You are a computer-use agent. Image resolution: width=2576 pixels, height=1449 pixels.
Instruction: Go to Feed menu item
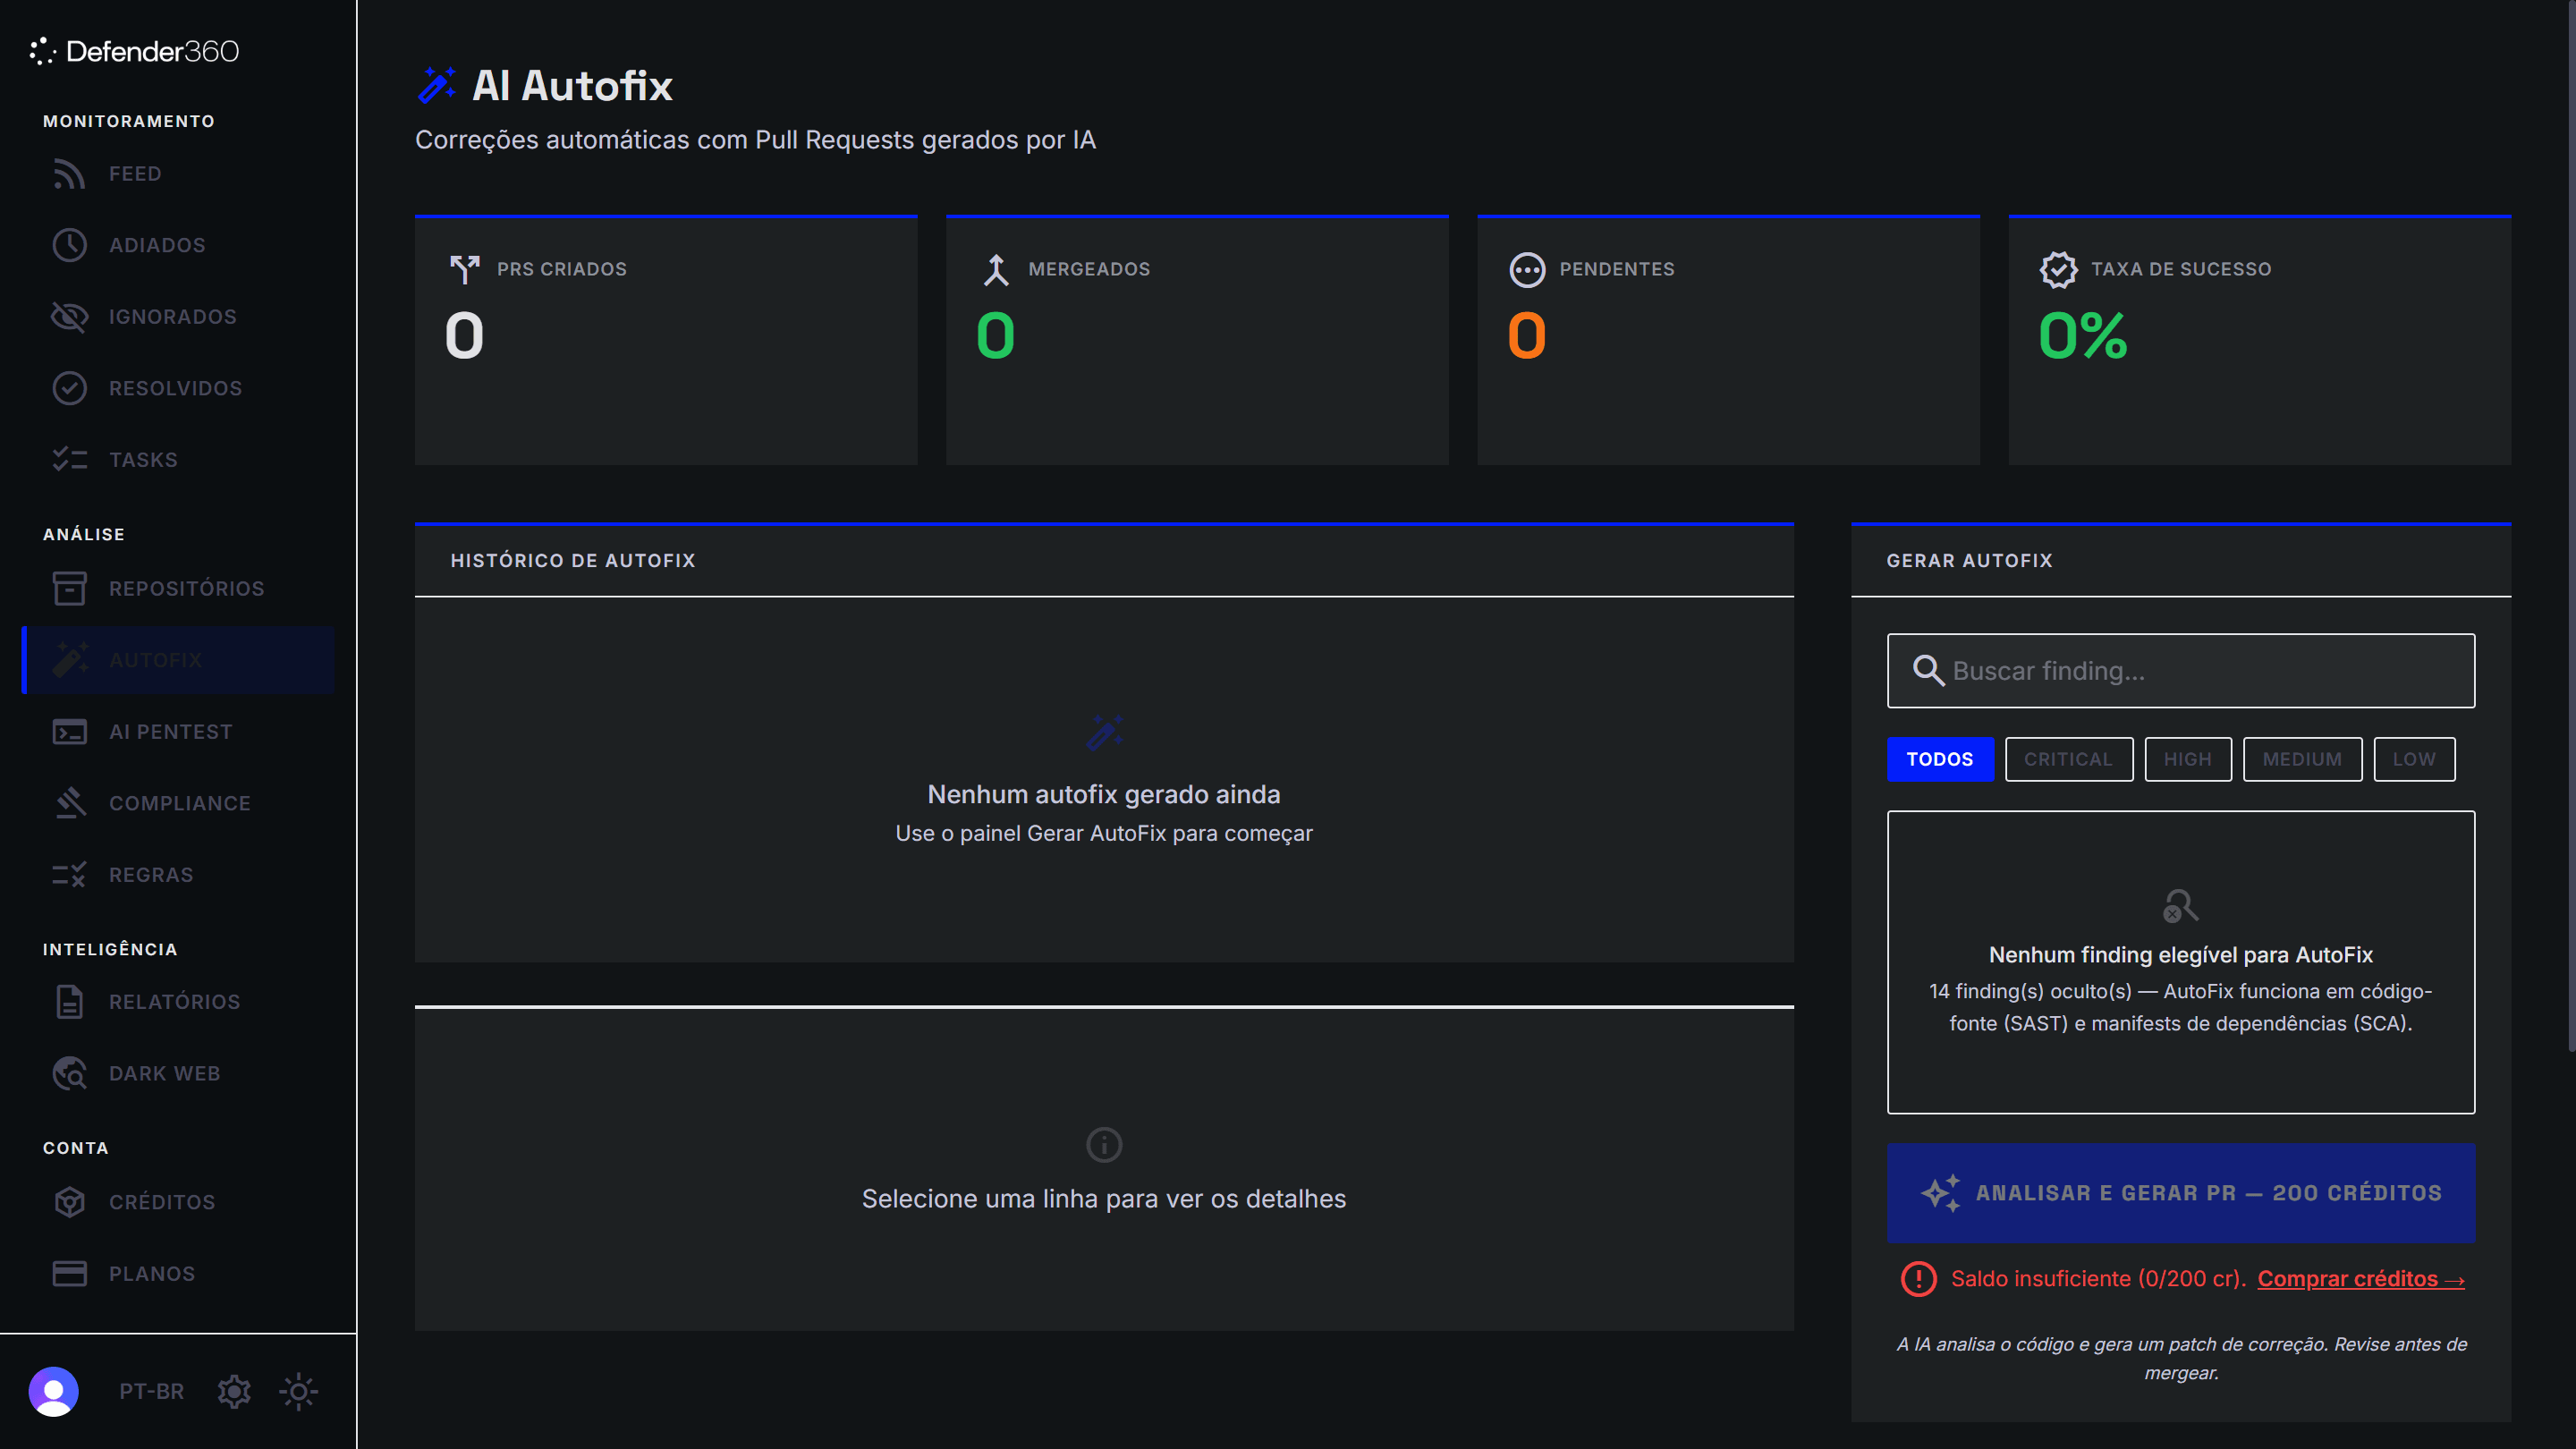point(178,174)
